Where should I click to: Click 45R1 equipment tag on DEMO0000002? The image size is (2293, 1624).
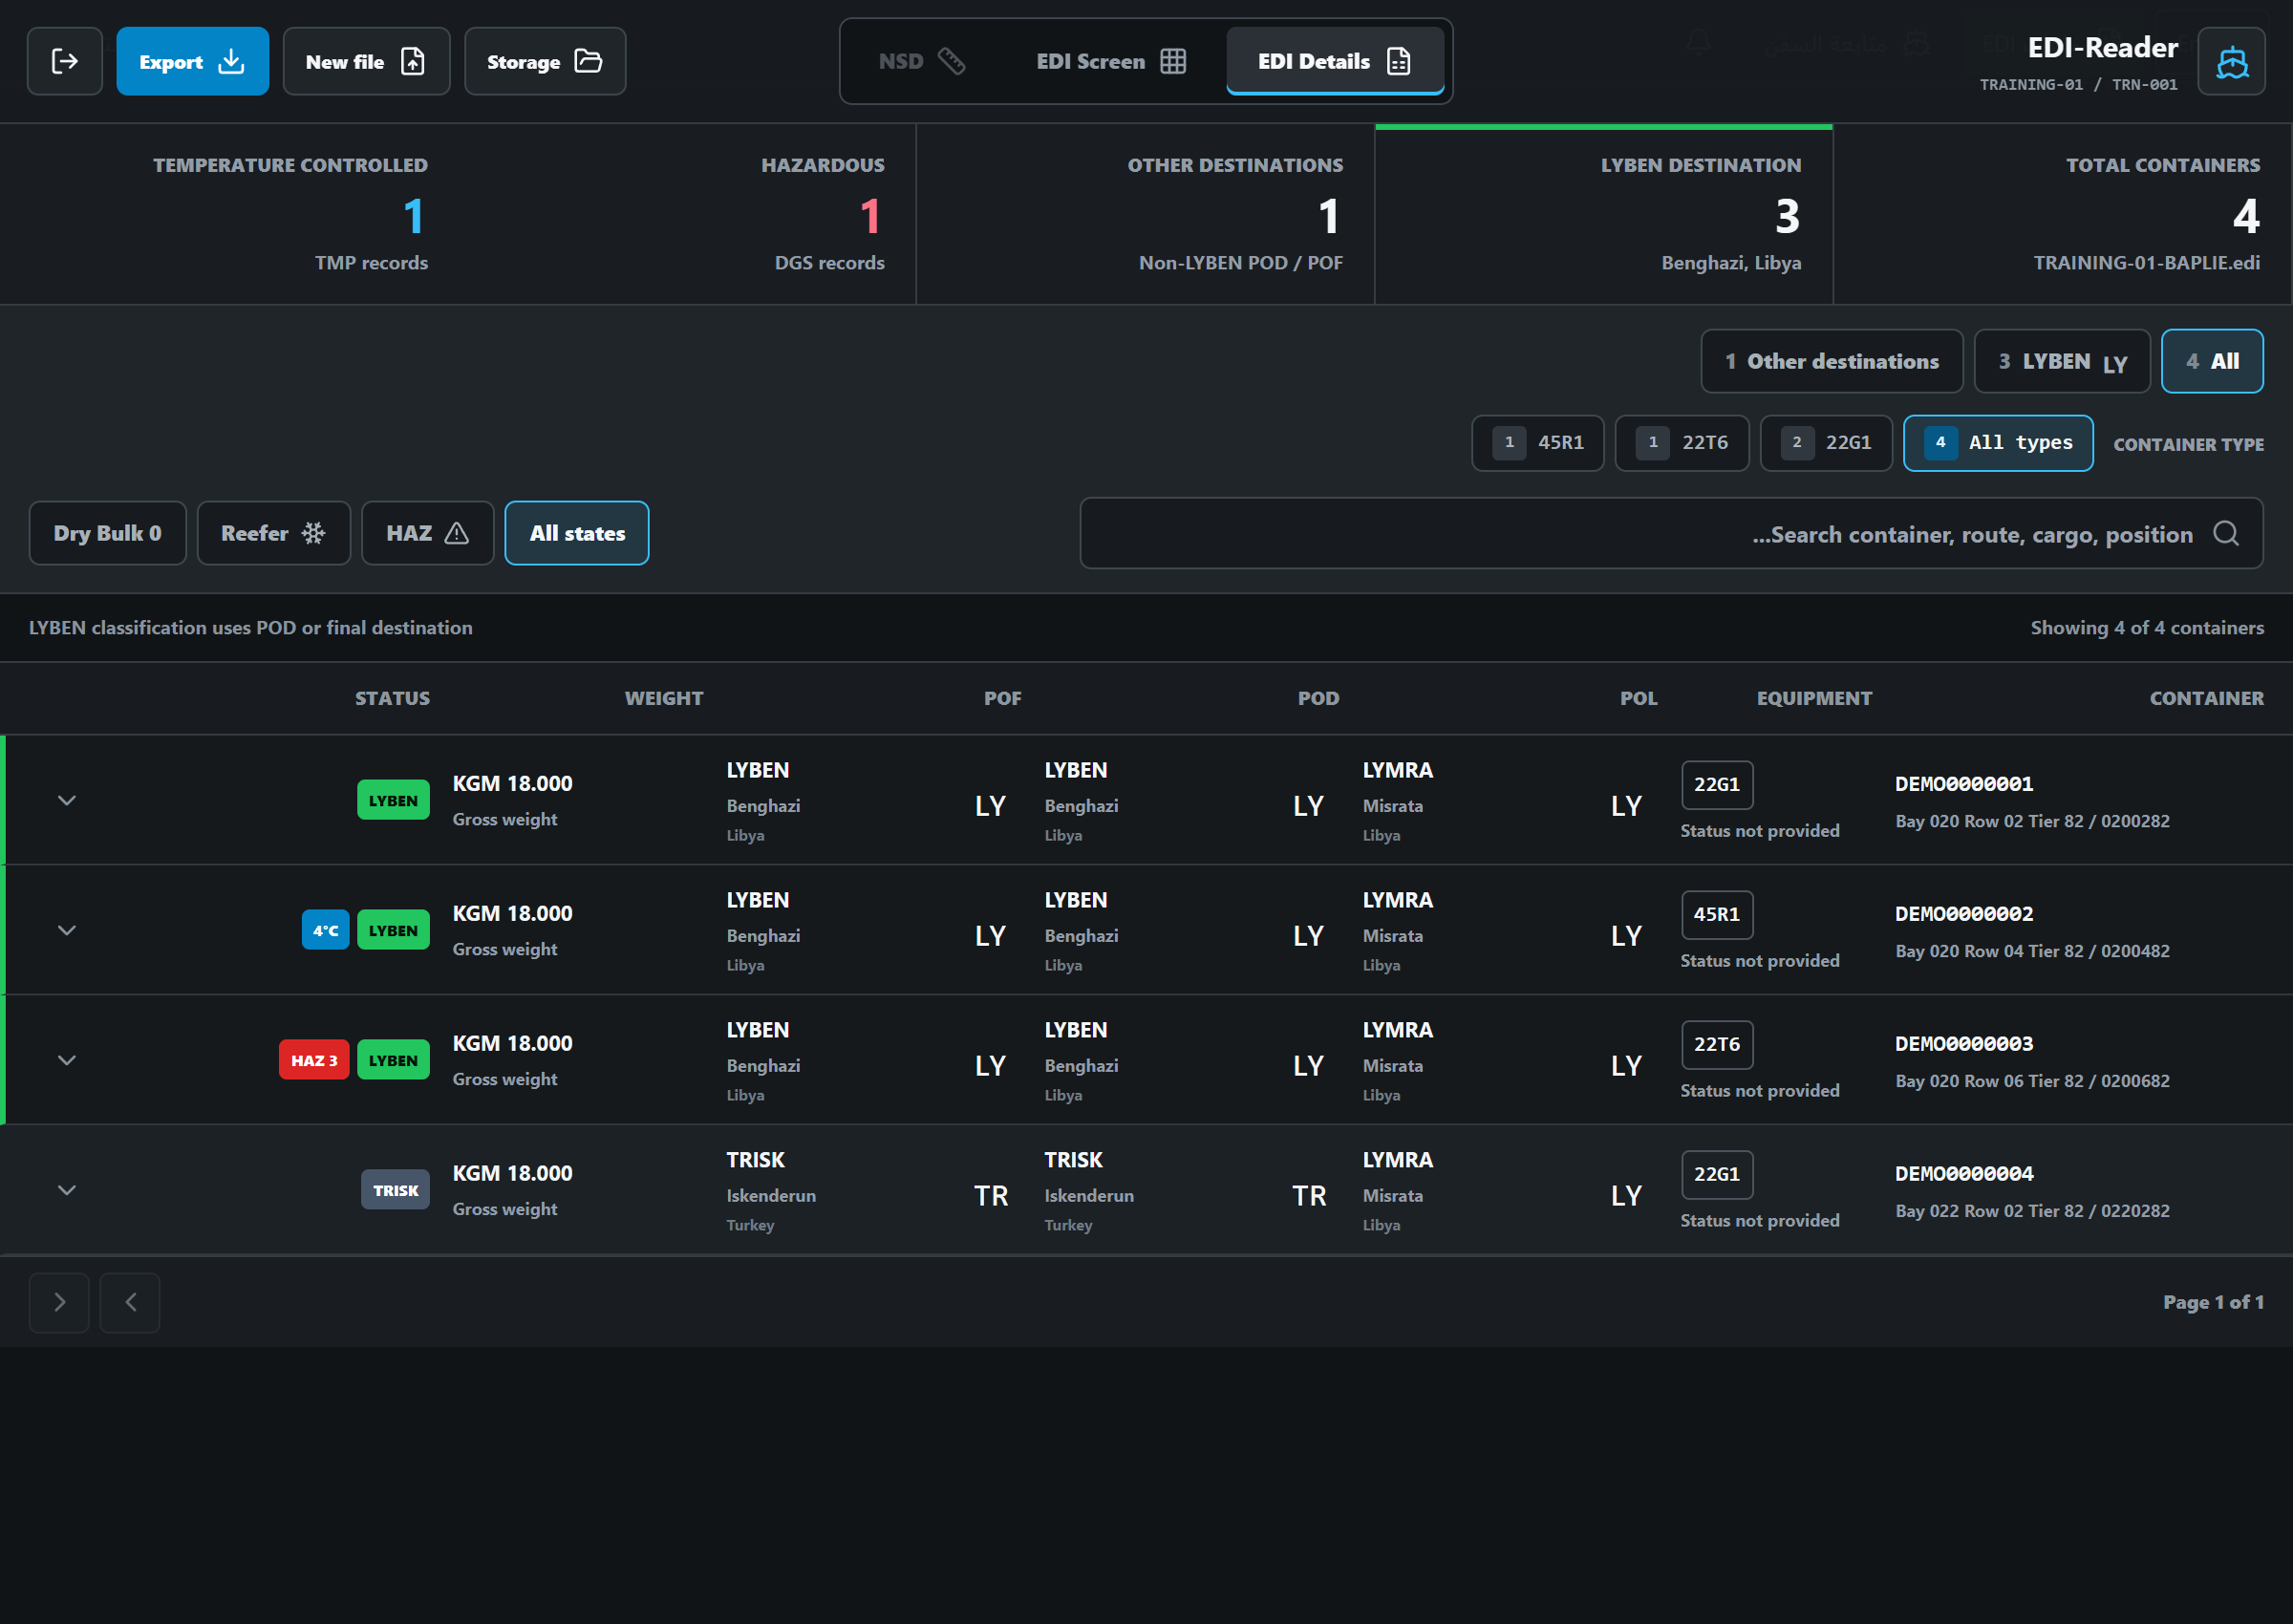[x=1716, y=914]
